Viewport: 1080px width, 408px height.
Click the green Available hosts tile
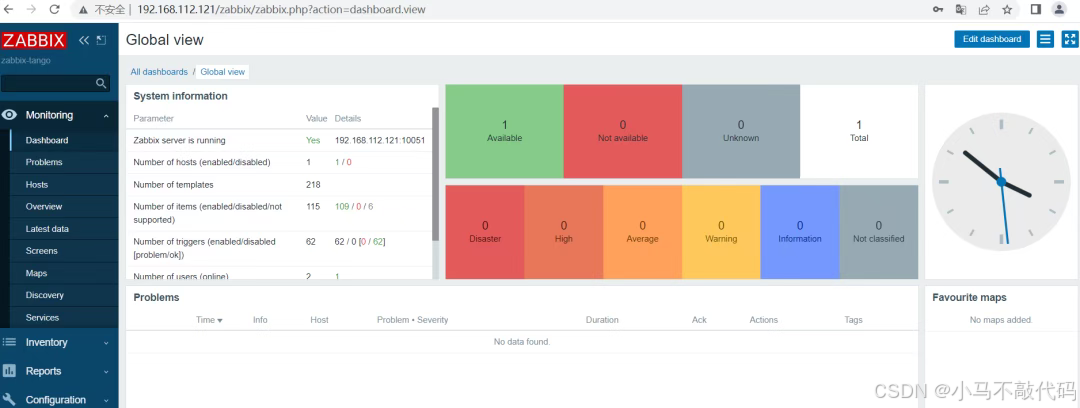[504, 132]
